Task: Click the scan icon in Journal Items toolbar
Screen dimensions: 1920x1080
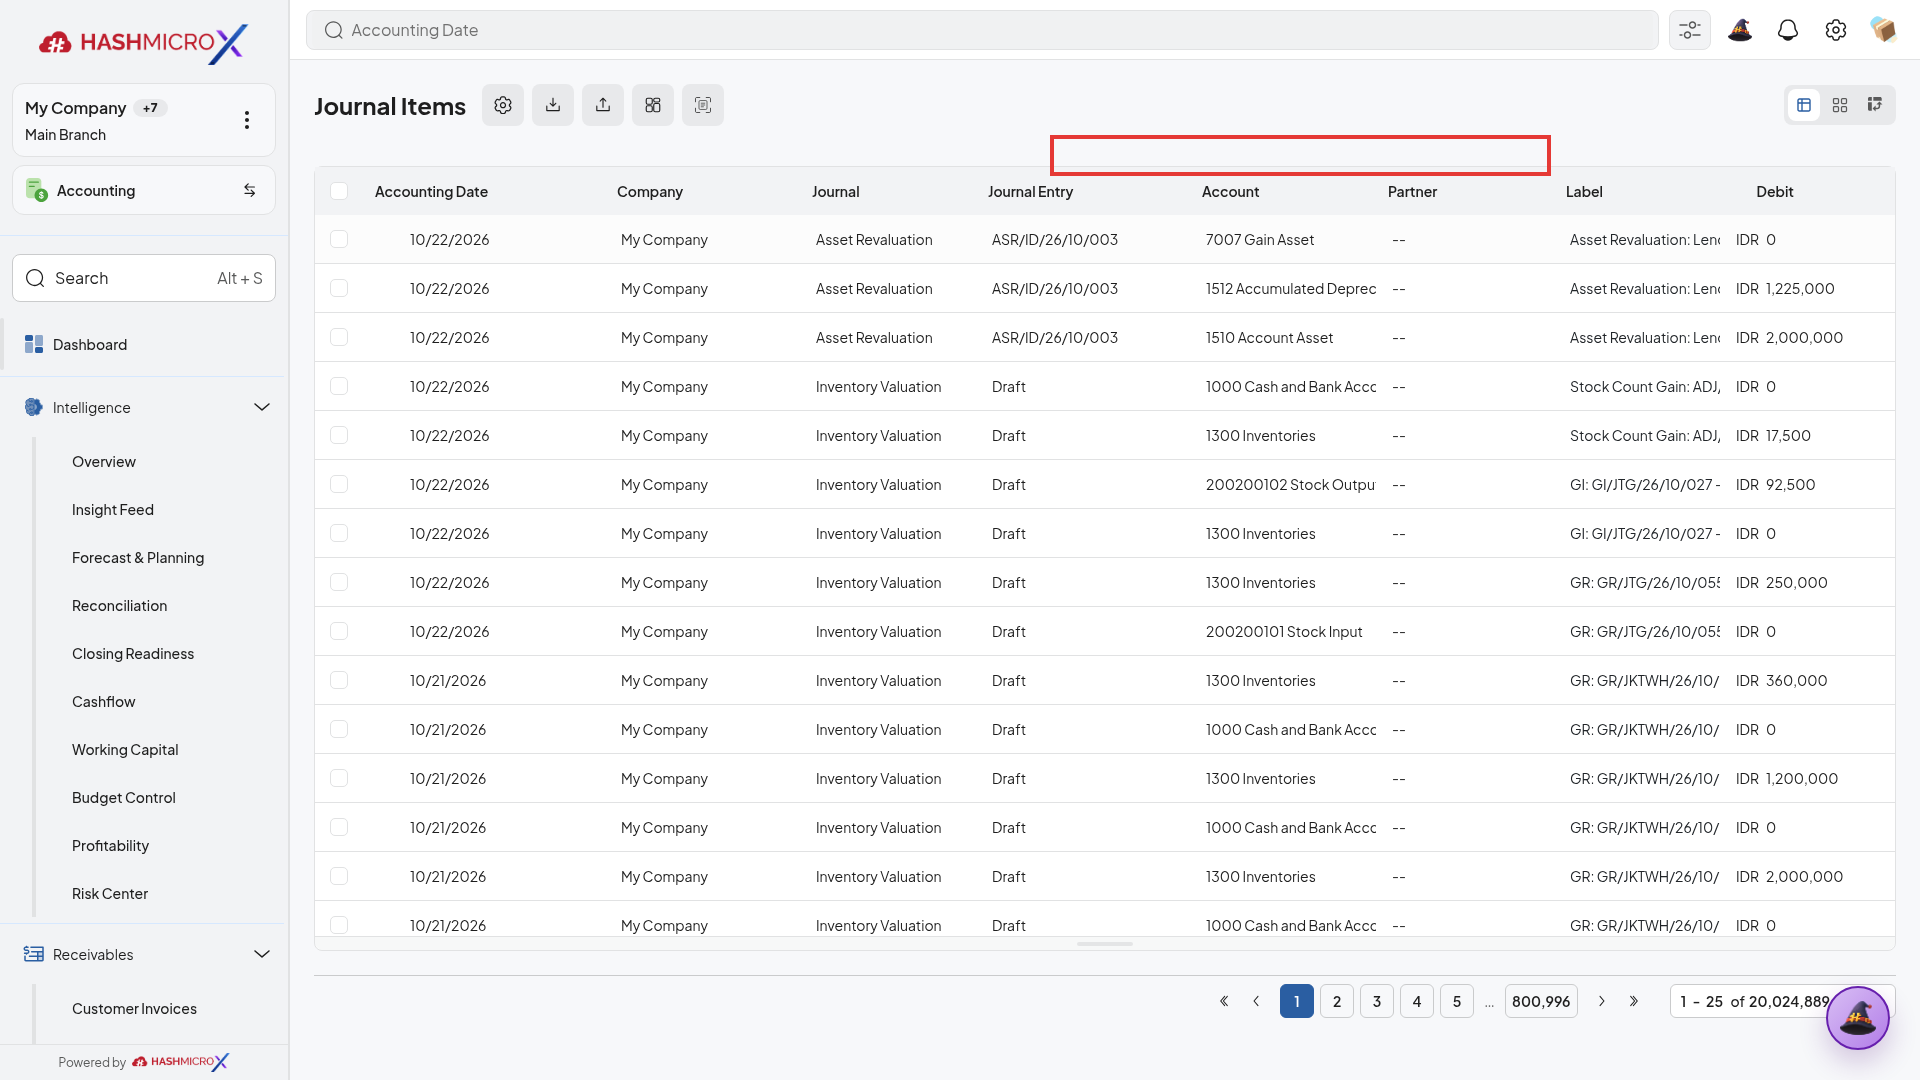Action: [703, 105]
